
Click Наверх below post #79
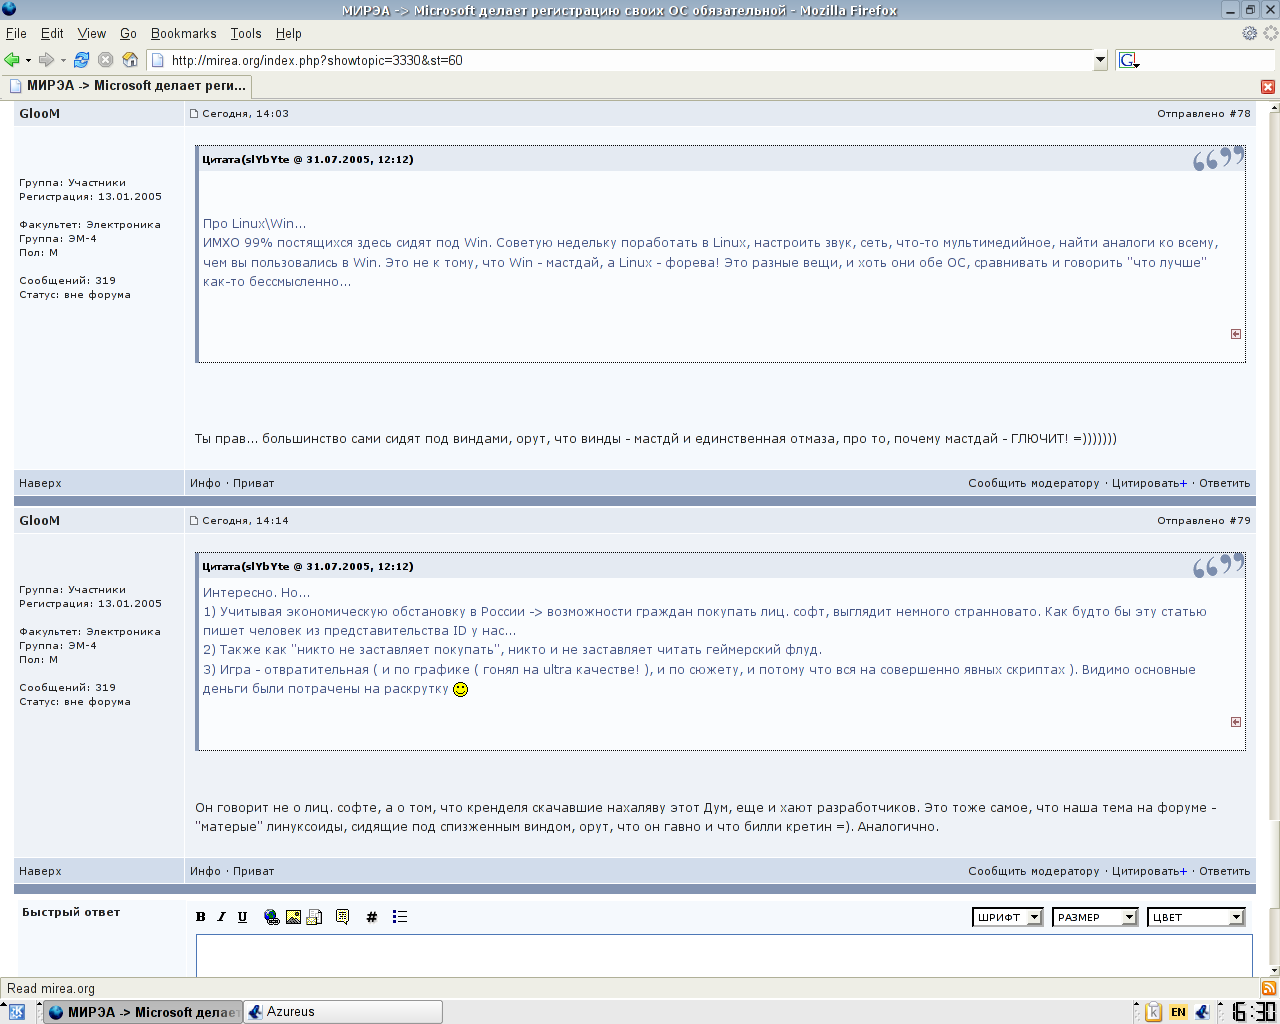pos(40,871)
